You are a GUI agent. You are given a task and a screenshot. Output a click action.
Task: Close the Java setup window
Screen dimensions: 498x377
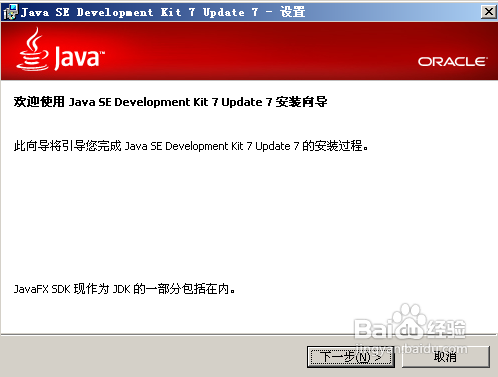pyautogui.click(x=489, y=12)
